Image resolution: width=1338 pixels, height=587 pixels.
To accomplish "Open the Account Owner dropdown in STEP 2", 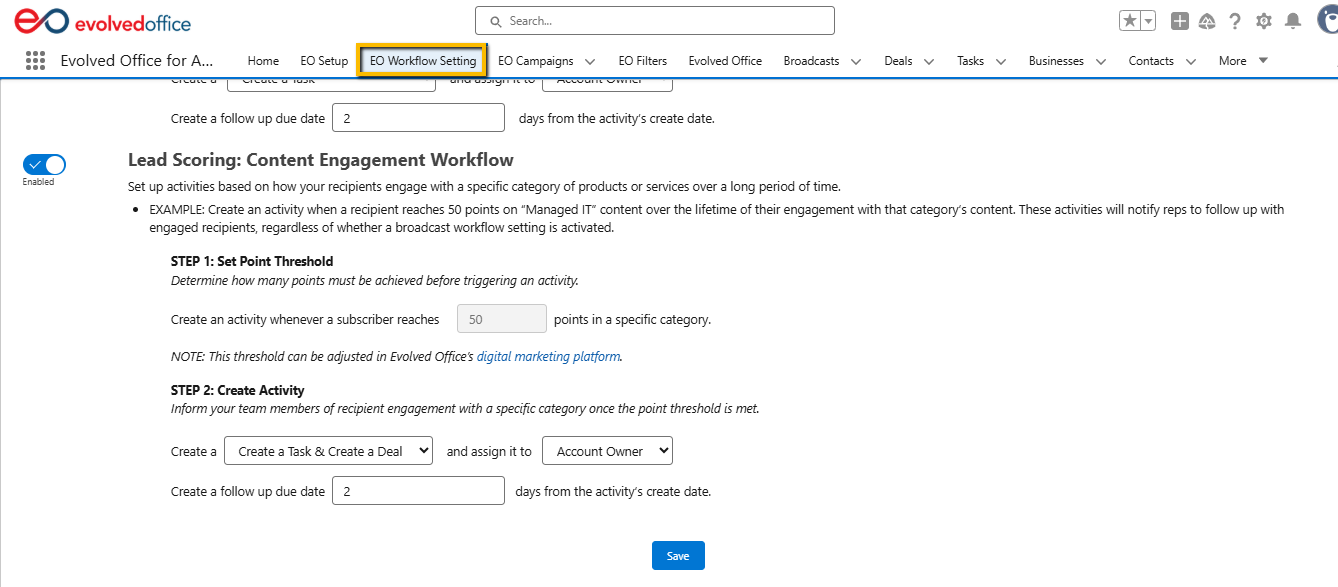I will (607, 451).
